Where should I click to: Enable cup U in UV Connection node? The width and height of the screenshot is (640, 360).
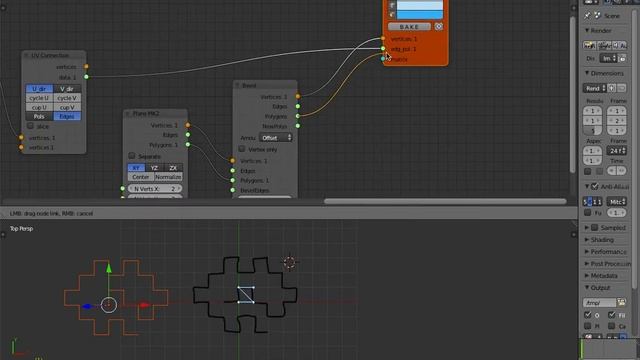click(x=39, y=107)
